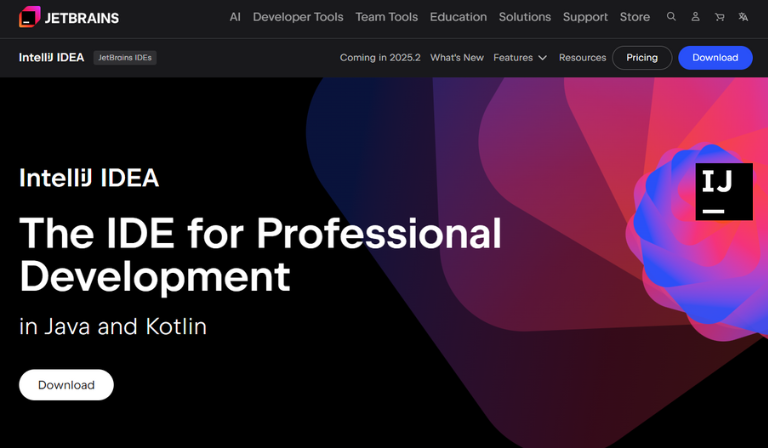Click the 'in Java and Kotlin' text
The height and width of the screenshot is (448, 768).
(113, 327)
